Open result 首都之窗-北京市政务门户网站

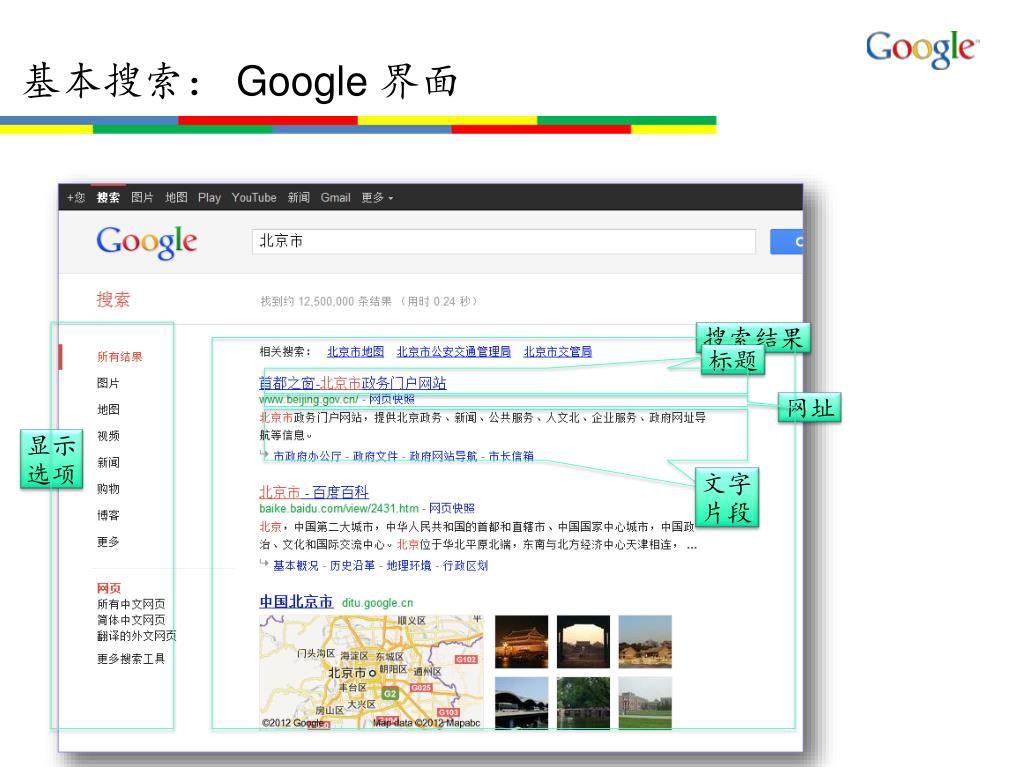(x=353, y=383)
